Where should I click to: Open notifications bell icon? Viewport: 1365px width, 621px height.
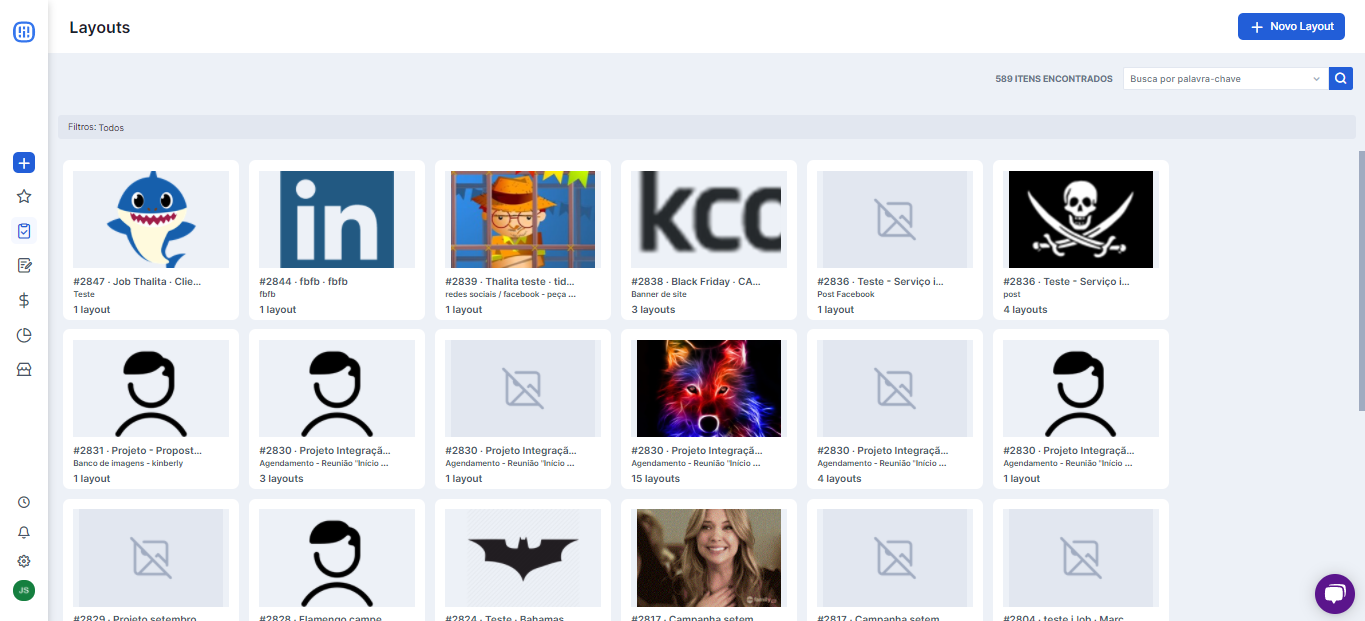point(24,532)
